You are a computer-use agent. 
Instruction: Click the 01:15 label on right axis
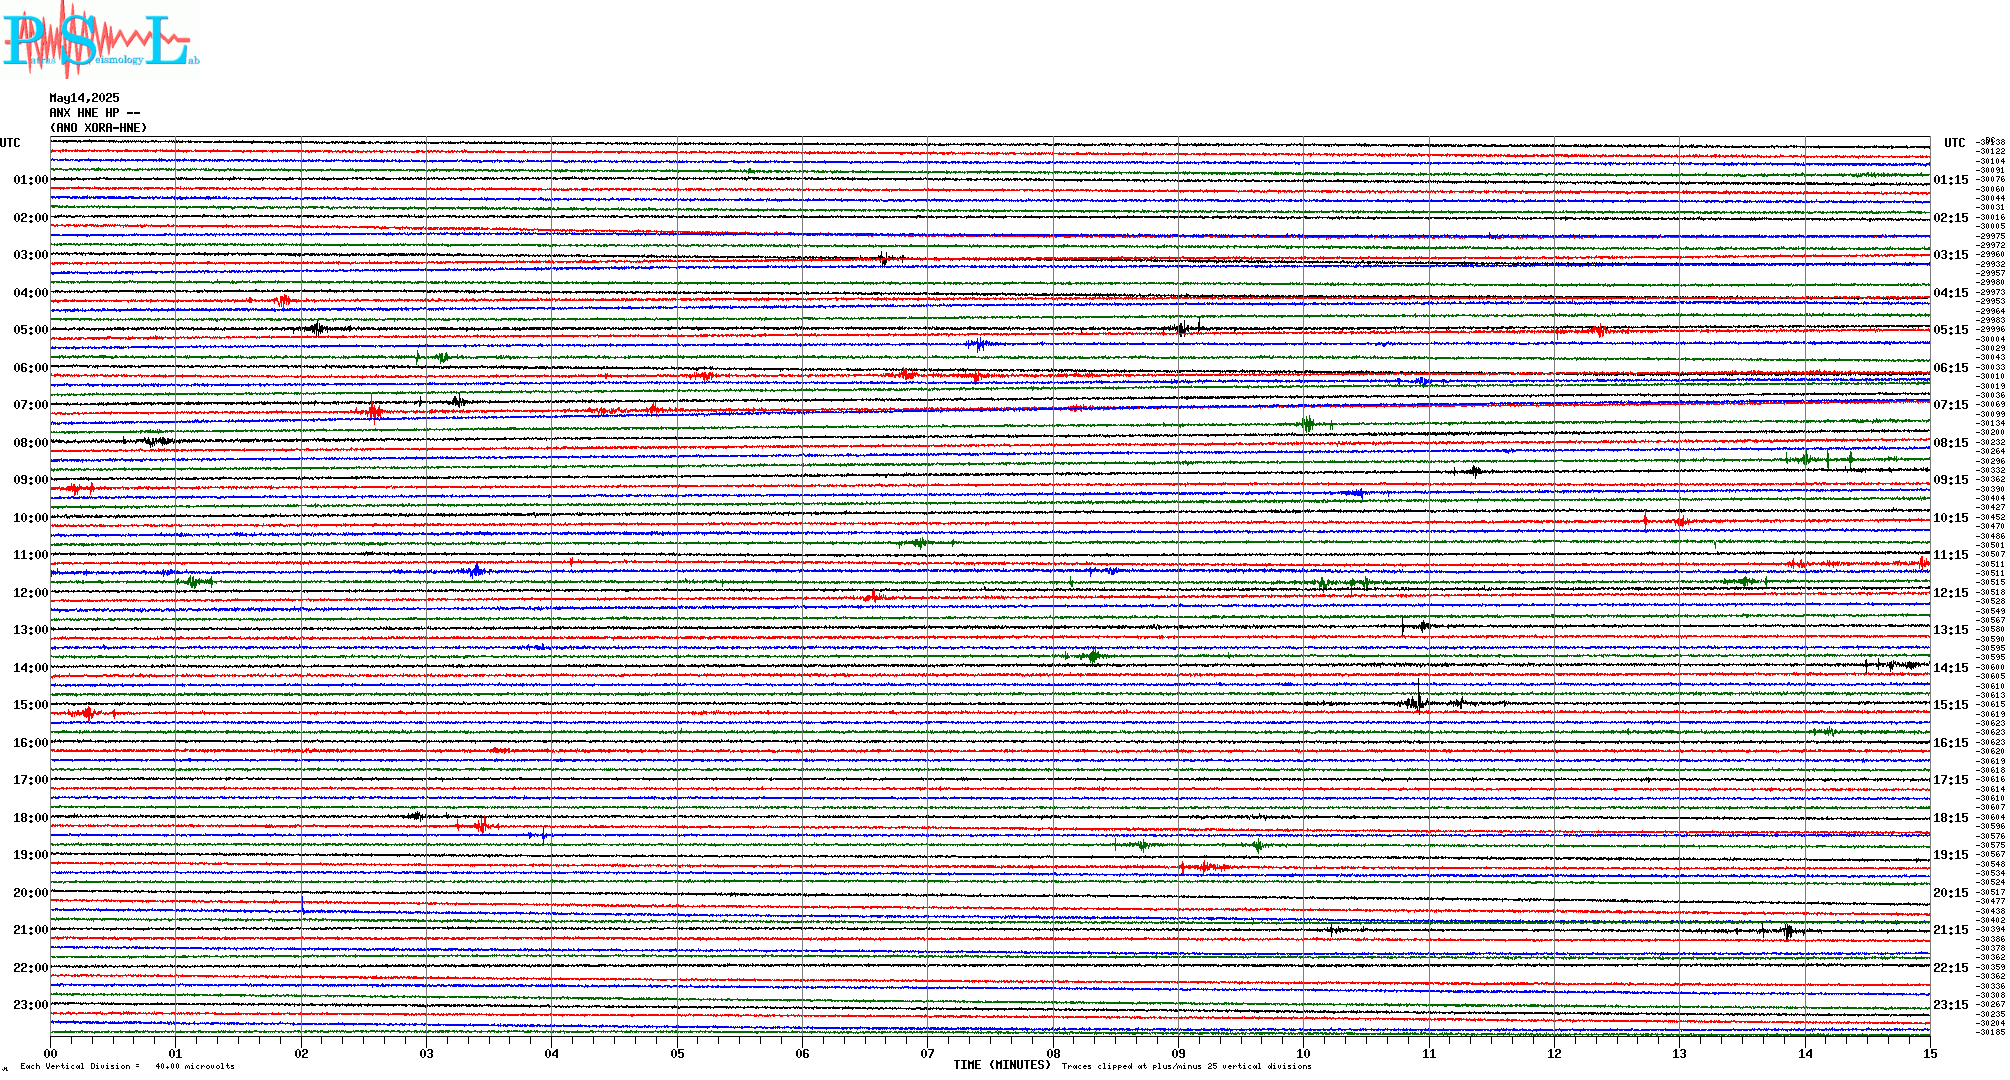(1951, 180)
